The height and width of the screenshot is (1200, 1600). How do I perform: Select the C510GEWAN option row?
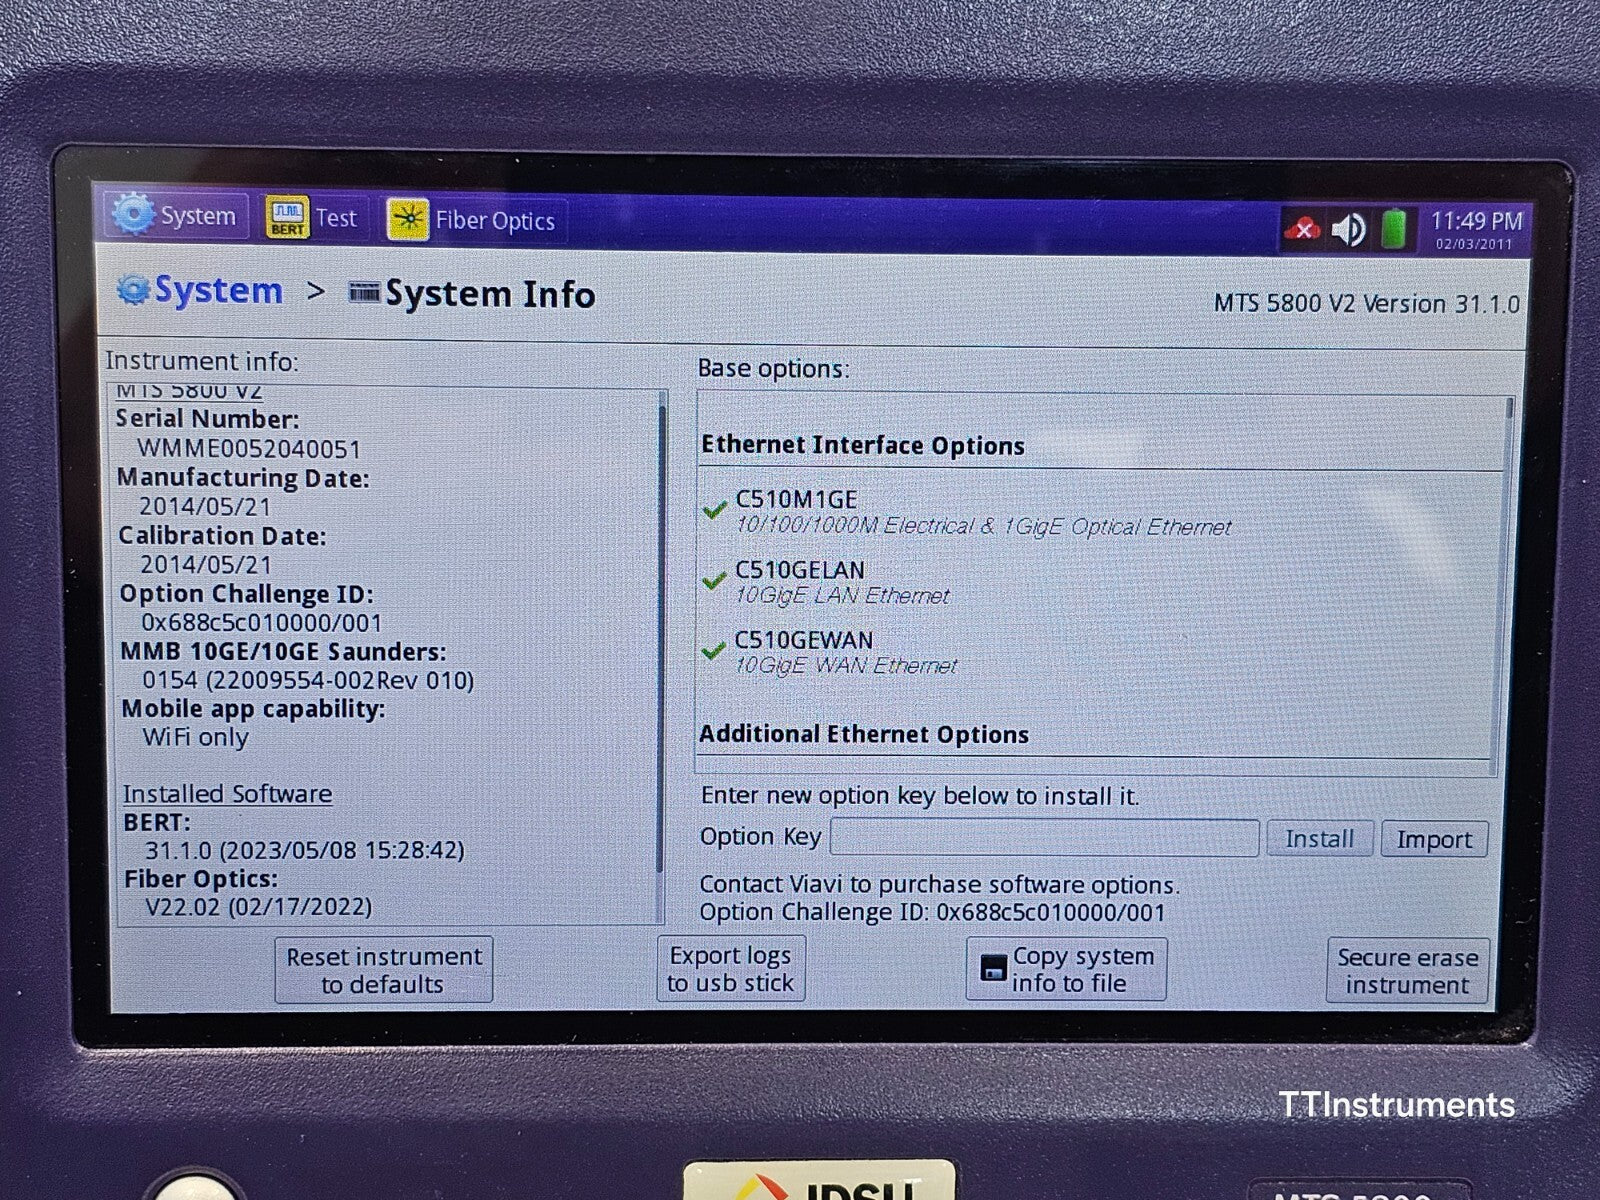pyautogui.click(x=830, y=652)
